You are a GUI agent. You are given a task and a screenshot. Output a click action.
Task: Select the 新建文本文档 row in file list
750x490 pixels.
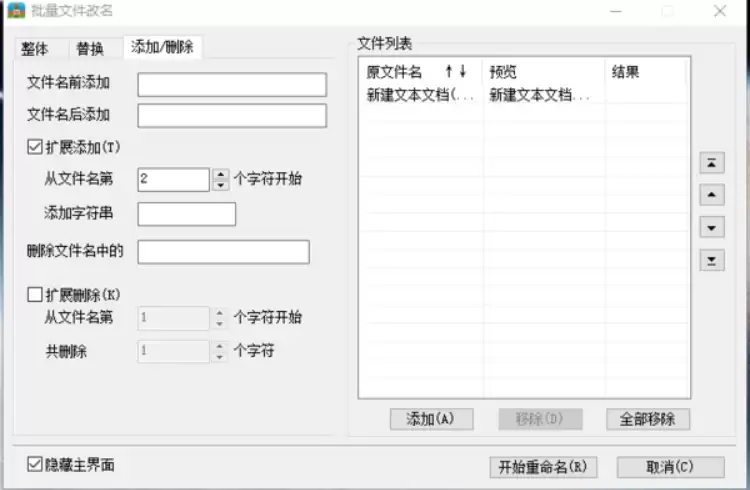pos(524,95)
